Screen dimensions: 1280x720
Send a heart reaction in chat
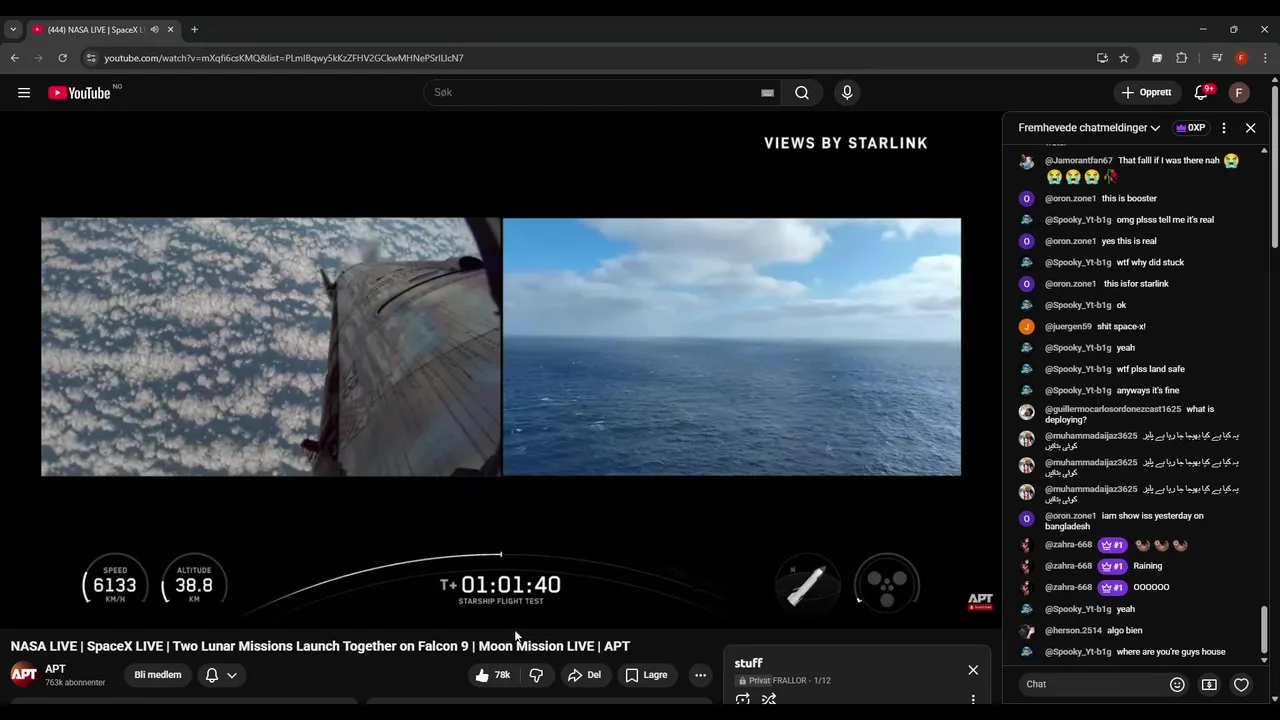coord(1241,684)
